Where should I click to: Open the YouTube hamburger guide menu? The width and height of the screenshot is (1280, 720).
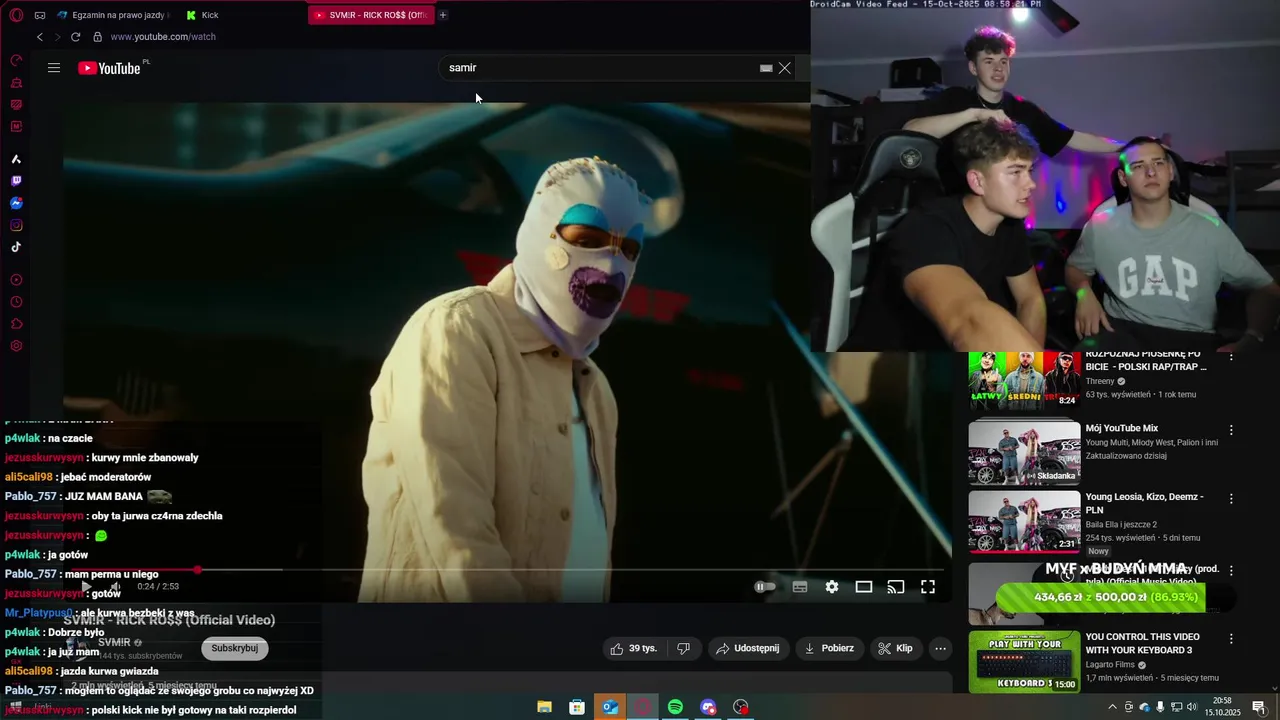[x=54, y=68]
